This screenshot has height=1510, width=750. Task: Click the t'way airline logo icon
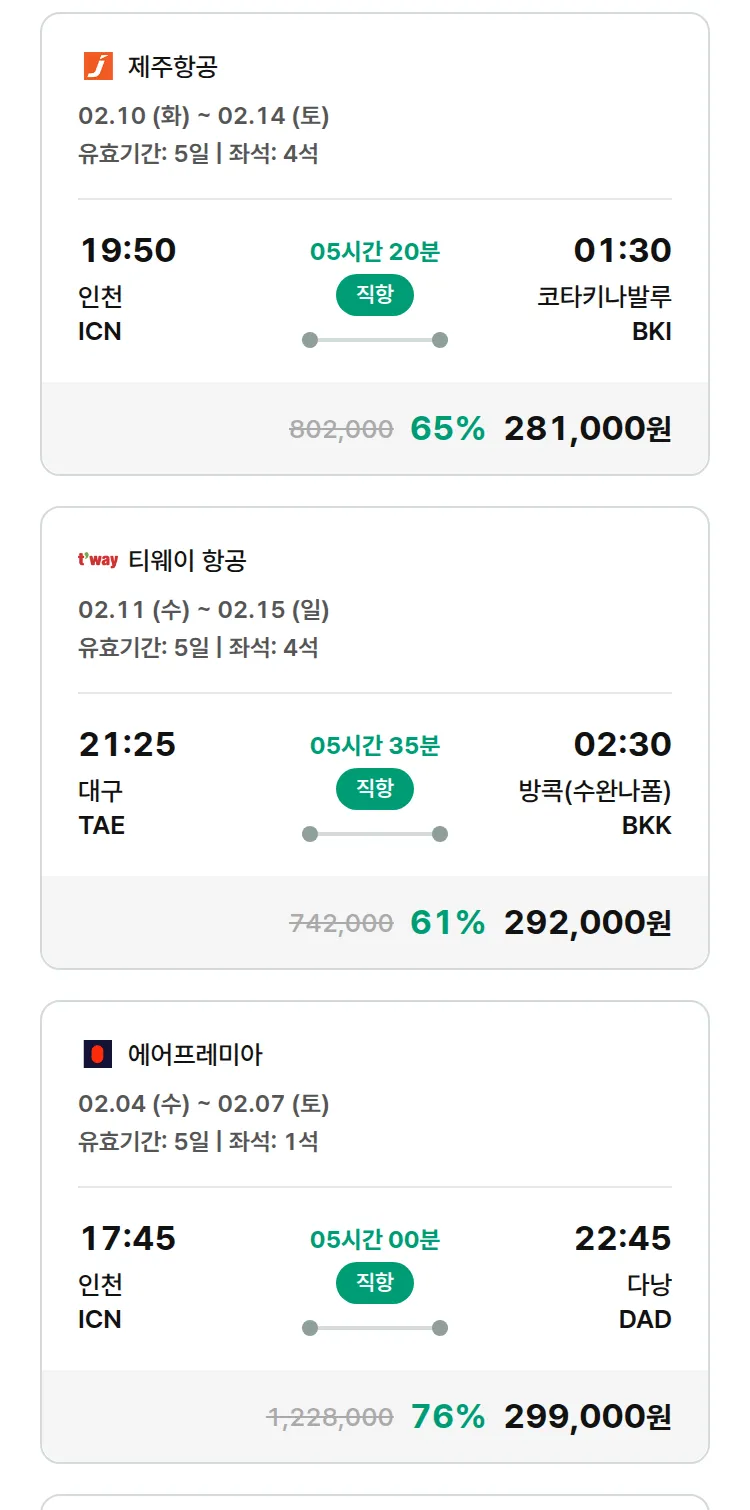coord(98,560)
